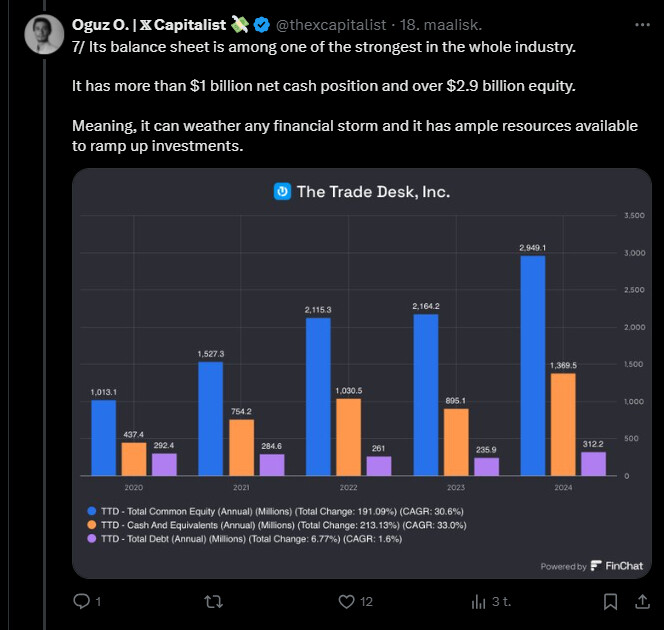Click the blue Total Common Equity legend swatch
This screenshot has height=630, width=664.
pyautogui.click(x=92, y=510)
